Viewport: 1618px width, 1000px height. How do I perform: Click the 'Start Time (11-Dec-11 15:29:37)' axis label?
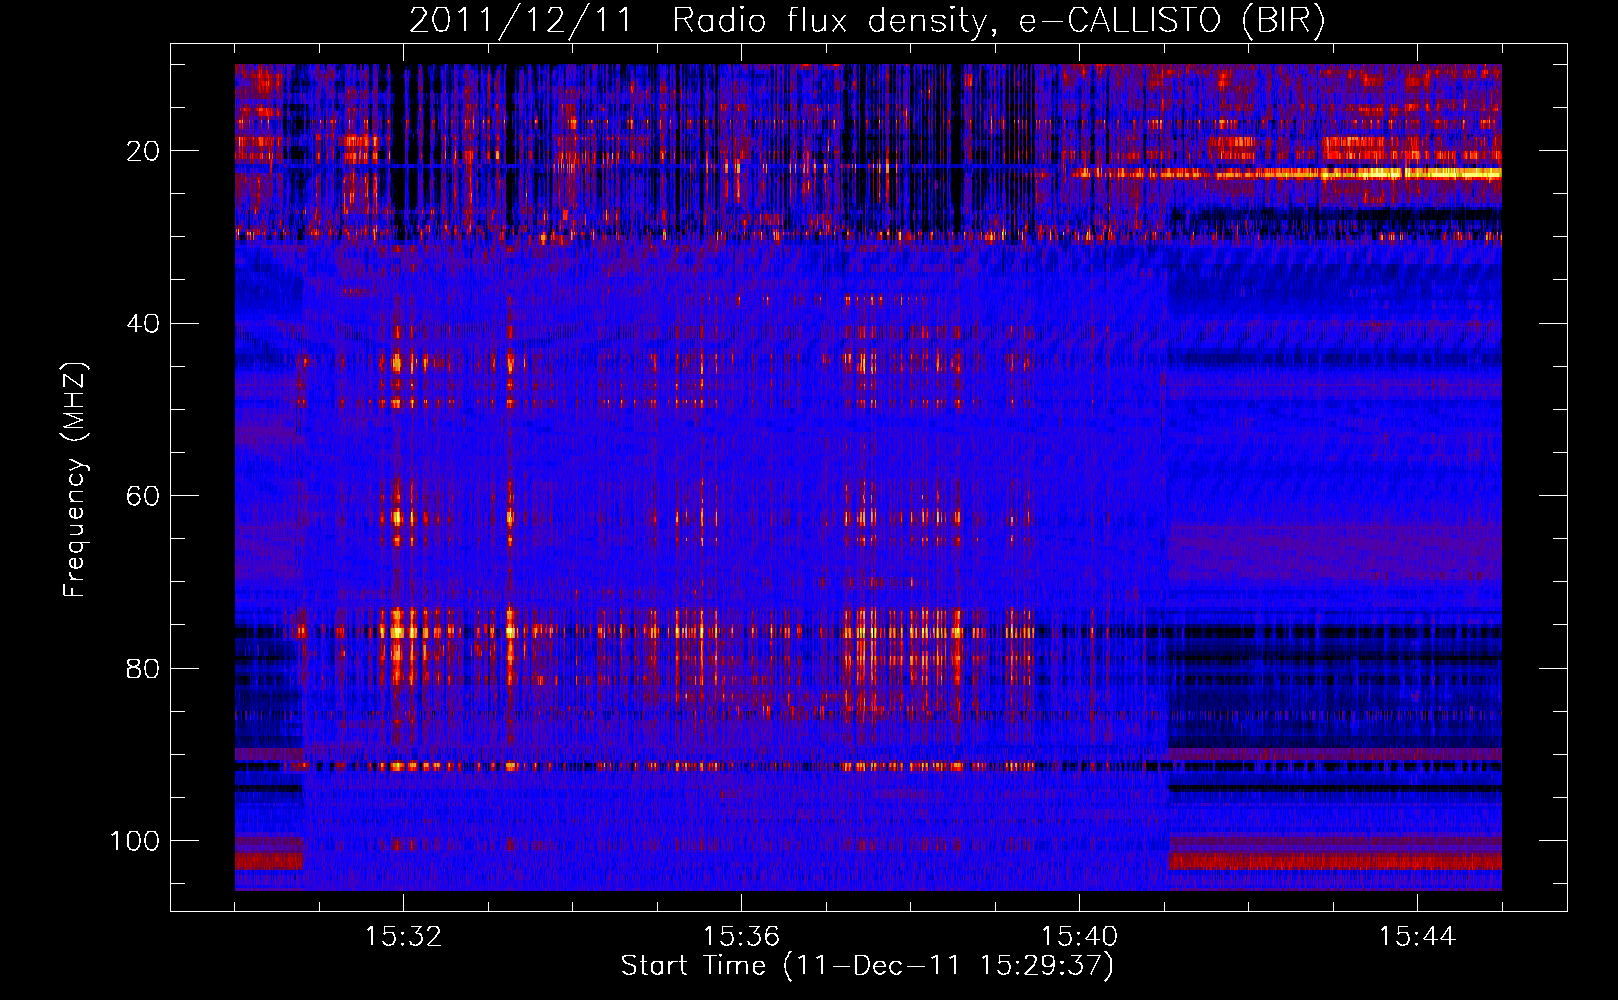[x=867, y=966]
